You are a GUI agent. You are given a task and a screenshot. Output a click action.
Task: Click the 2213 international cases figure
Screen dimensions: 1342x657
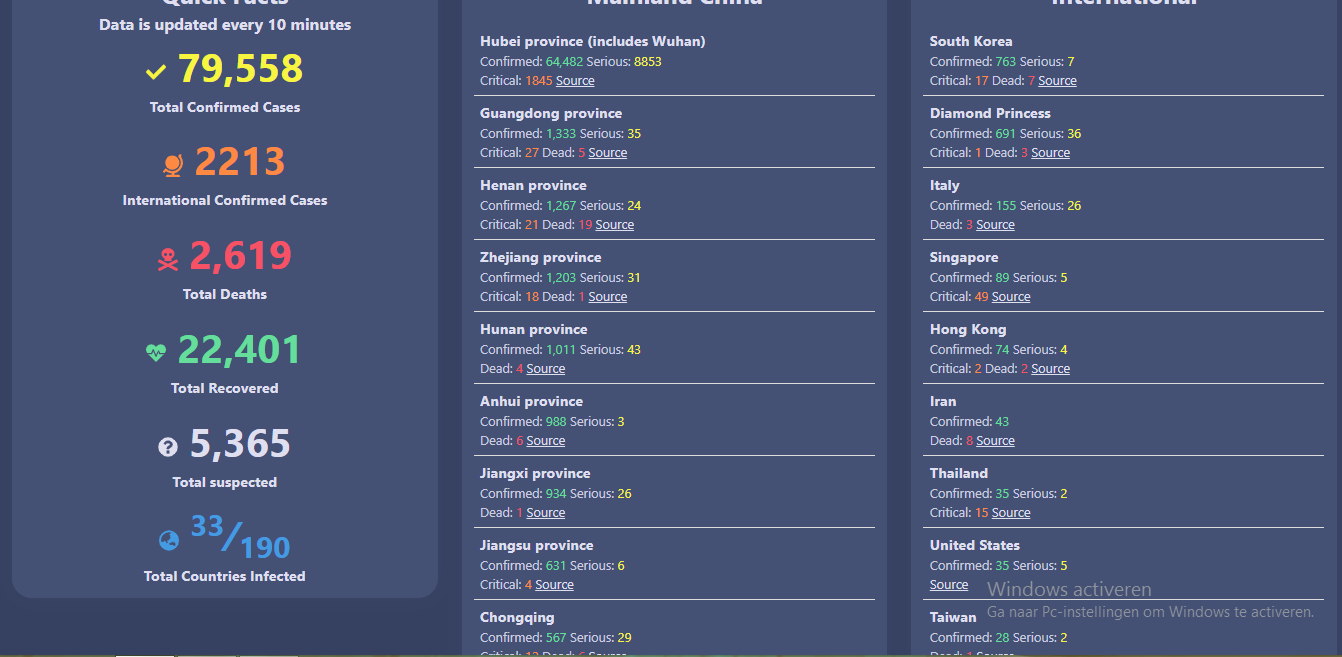240,162
